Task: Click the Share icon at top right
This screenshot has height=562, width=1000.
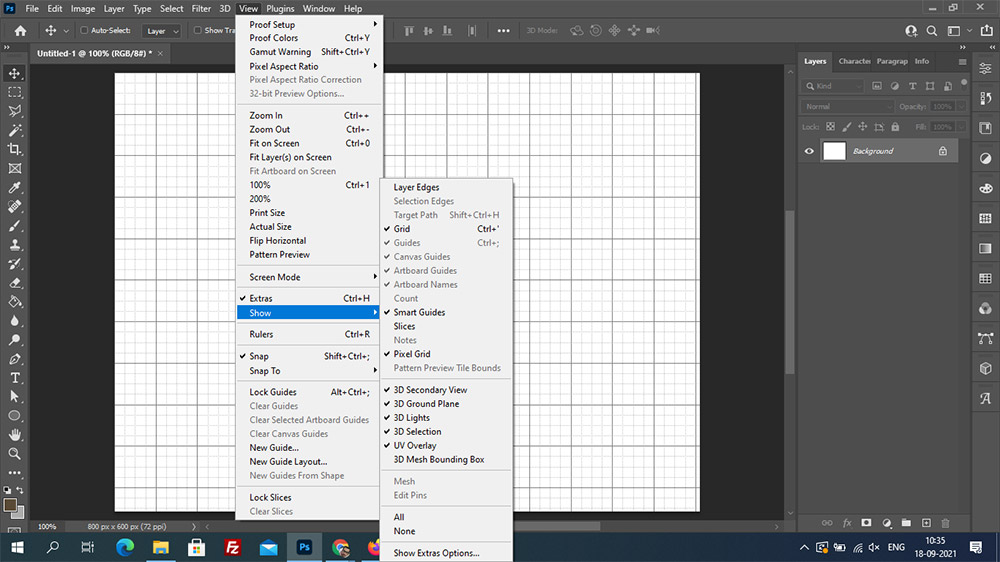Action: [987, 31]
